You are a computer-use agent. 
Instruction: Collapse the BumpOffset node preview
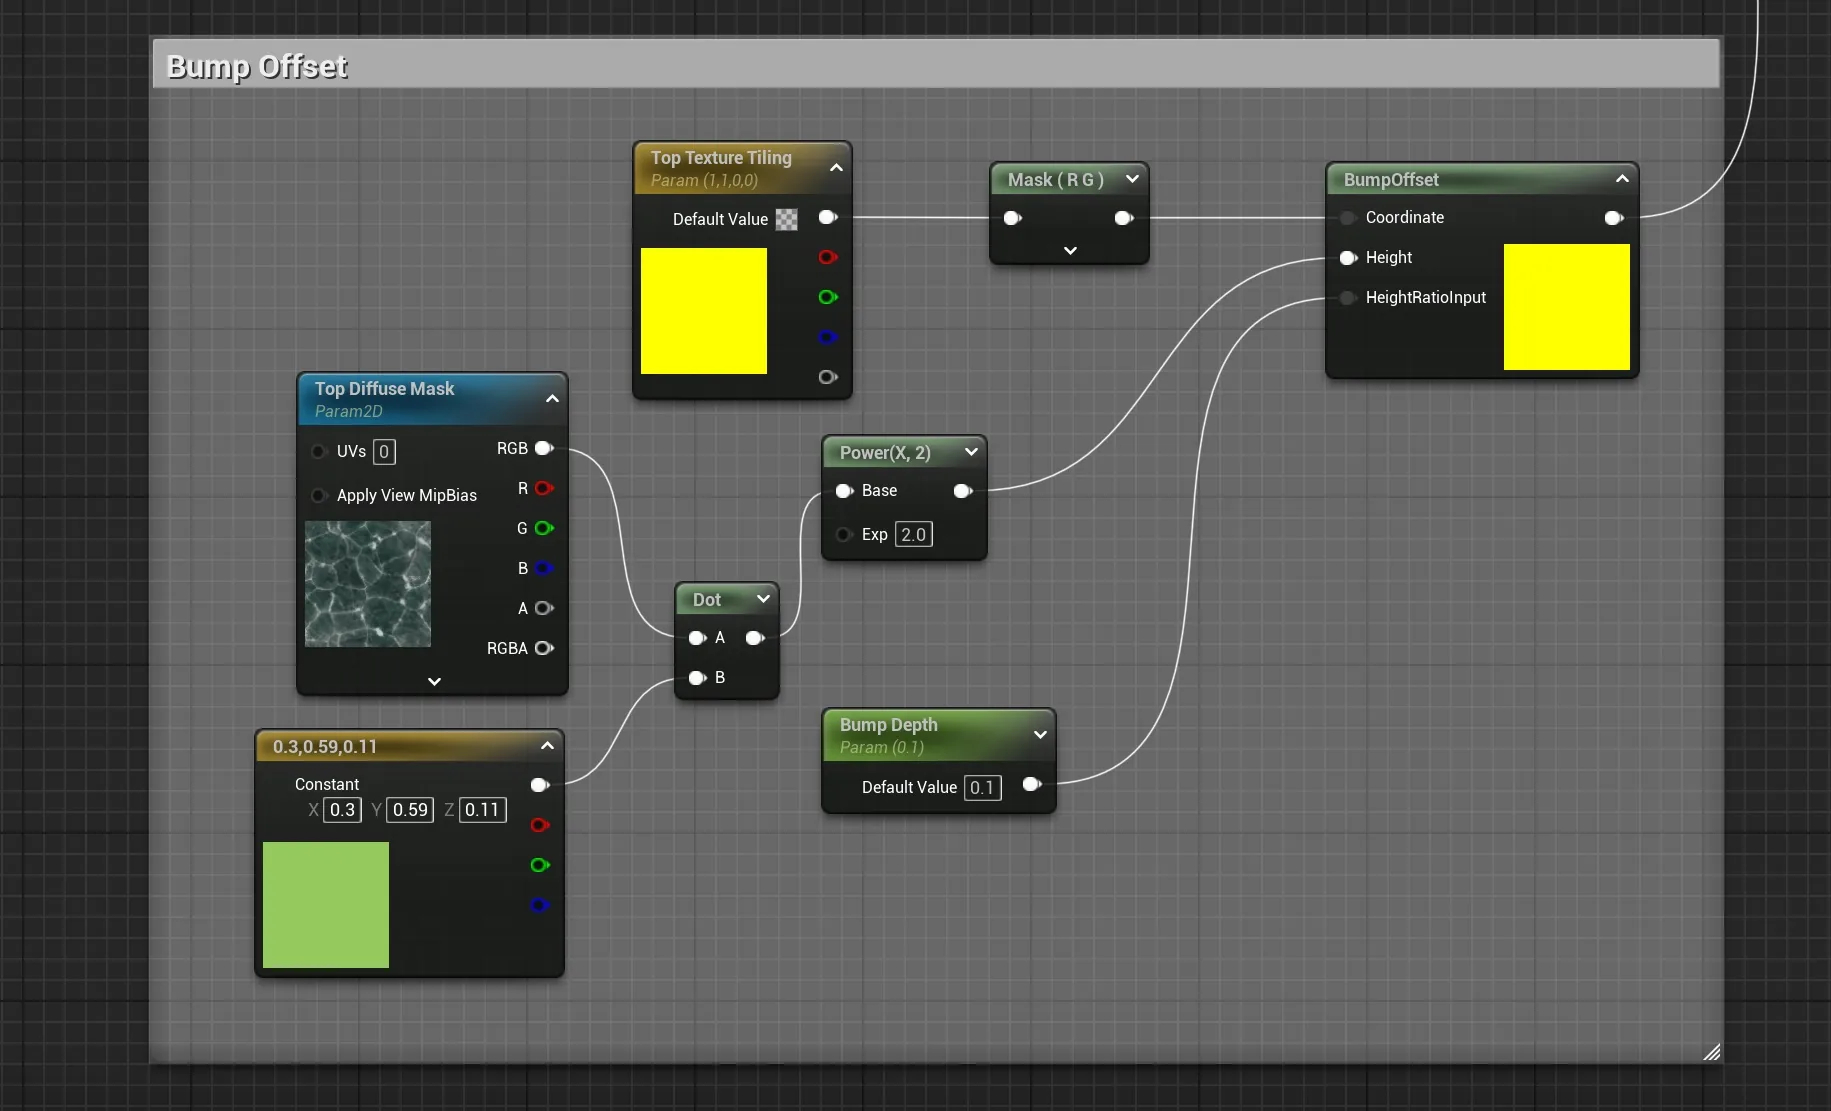[x=1622, y=179]
